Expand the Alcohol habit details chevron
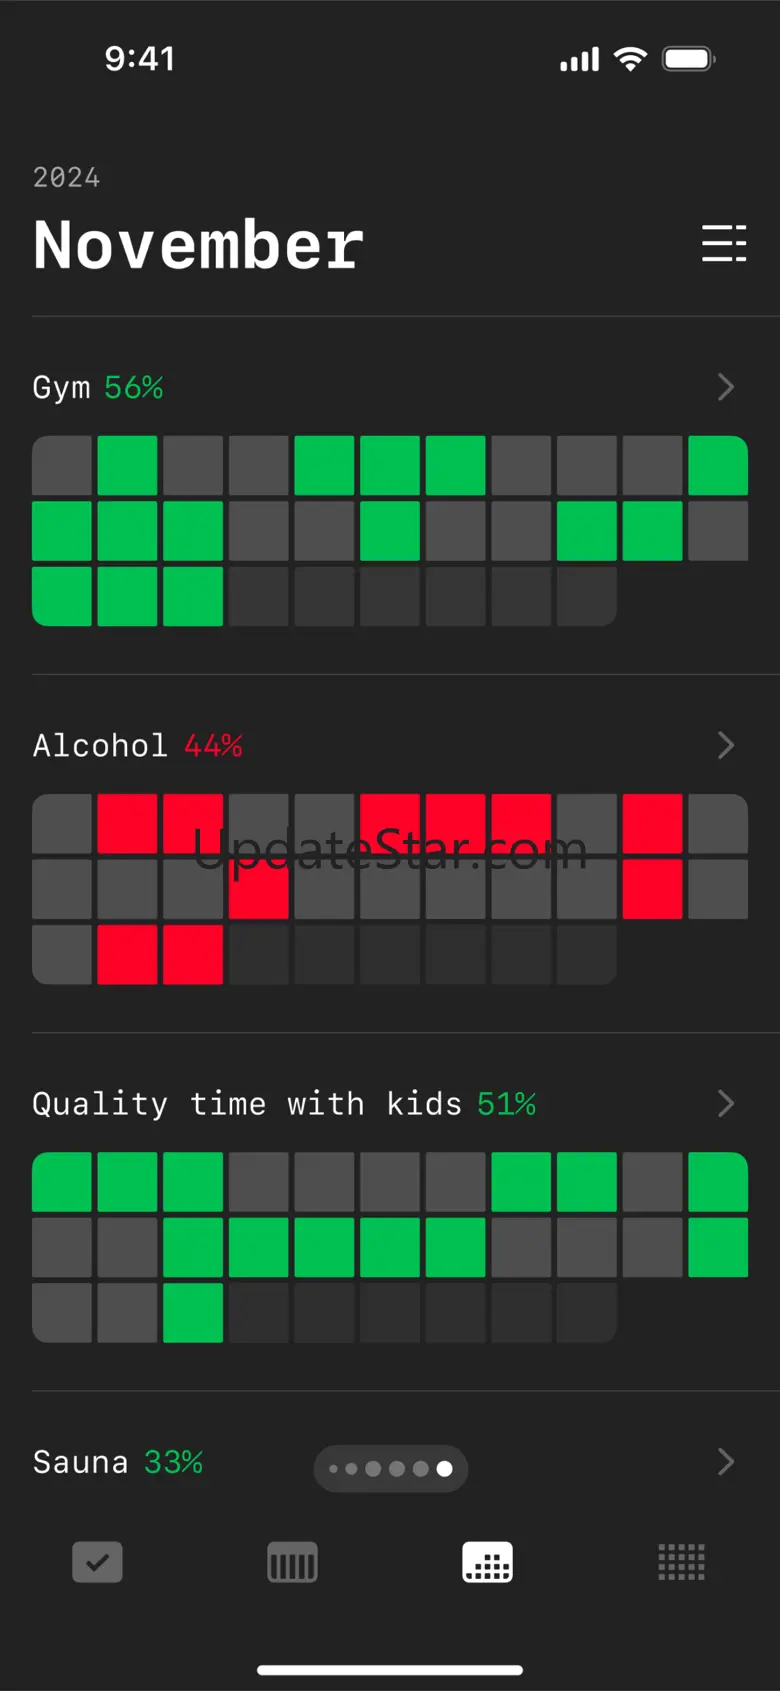780x1691 pixels. click(726, 745)
